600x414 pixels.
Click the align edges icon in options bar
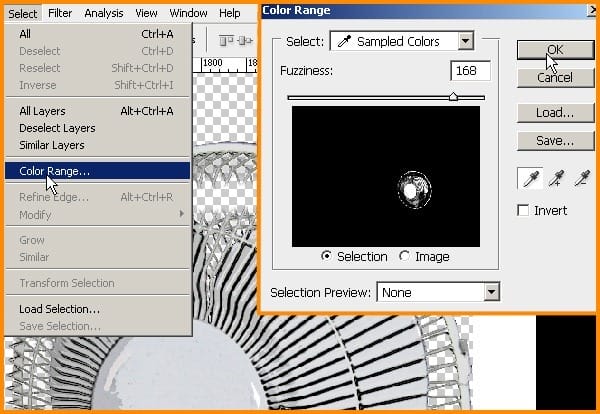226,41
